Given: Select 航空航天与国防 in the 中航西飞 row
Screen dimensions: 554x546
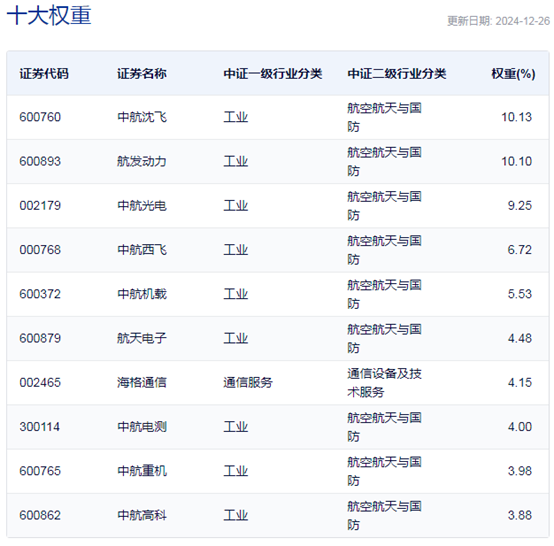Looking at the screenshot, I should tap(384, 249).
